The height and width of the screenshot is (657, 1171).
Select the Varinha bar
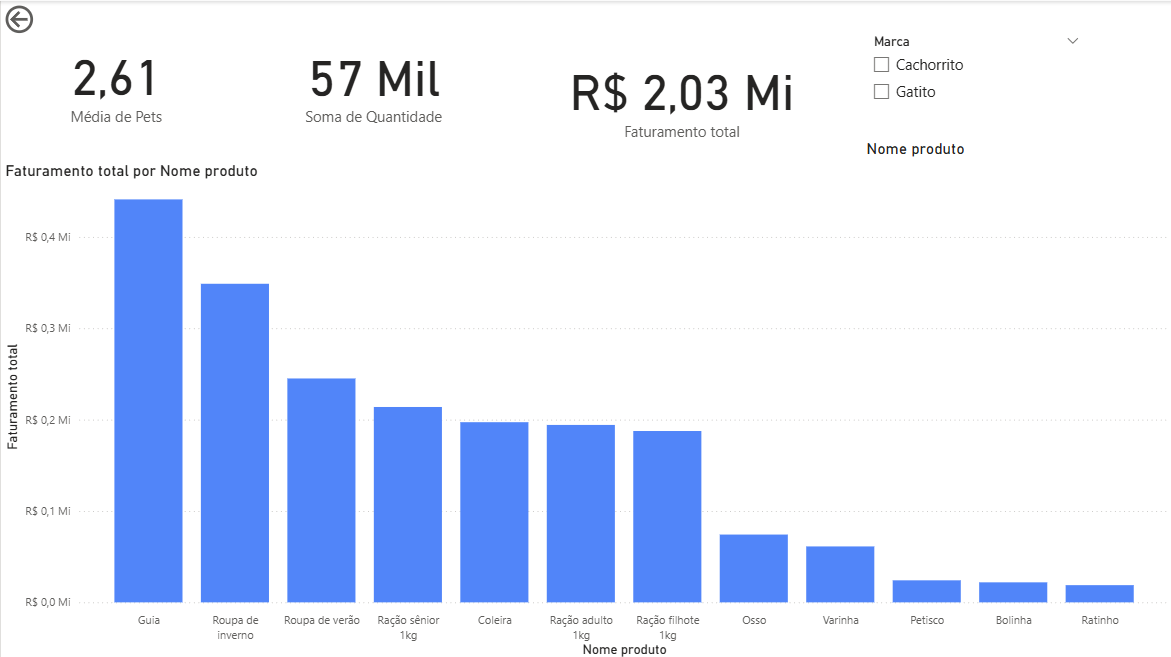pos(840,574)
